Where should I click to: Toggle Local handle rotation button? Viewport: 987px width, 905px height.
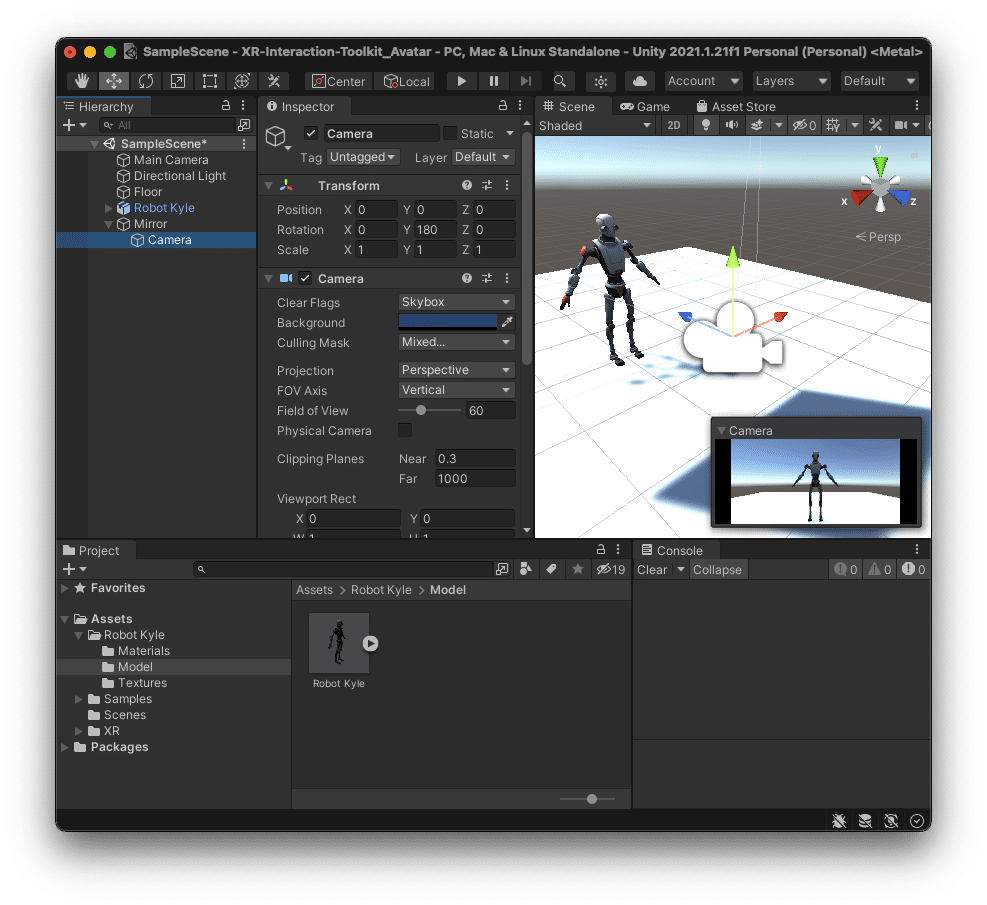tap(407, 81)
